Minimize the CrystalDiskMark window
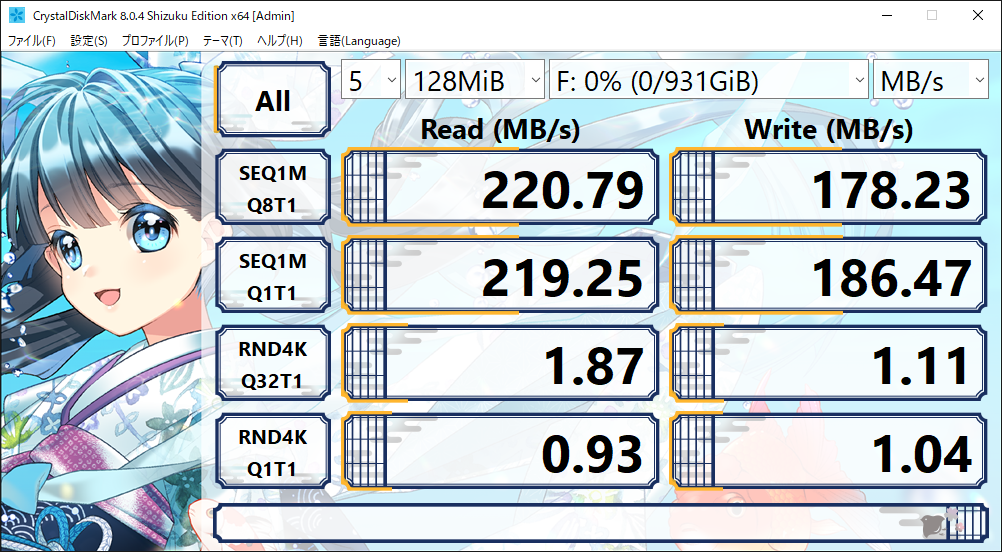The image size is (1002, 552). [886, 15]
